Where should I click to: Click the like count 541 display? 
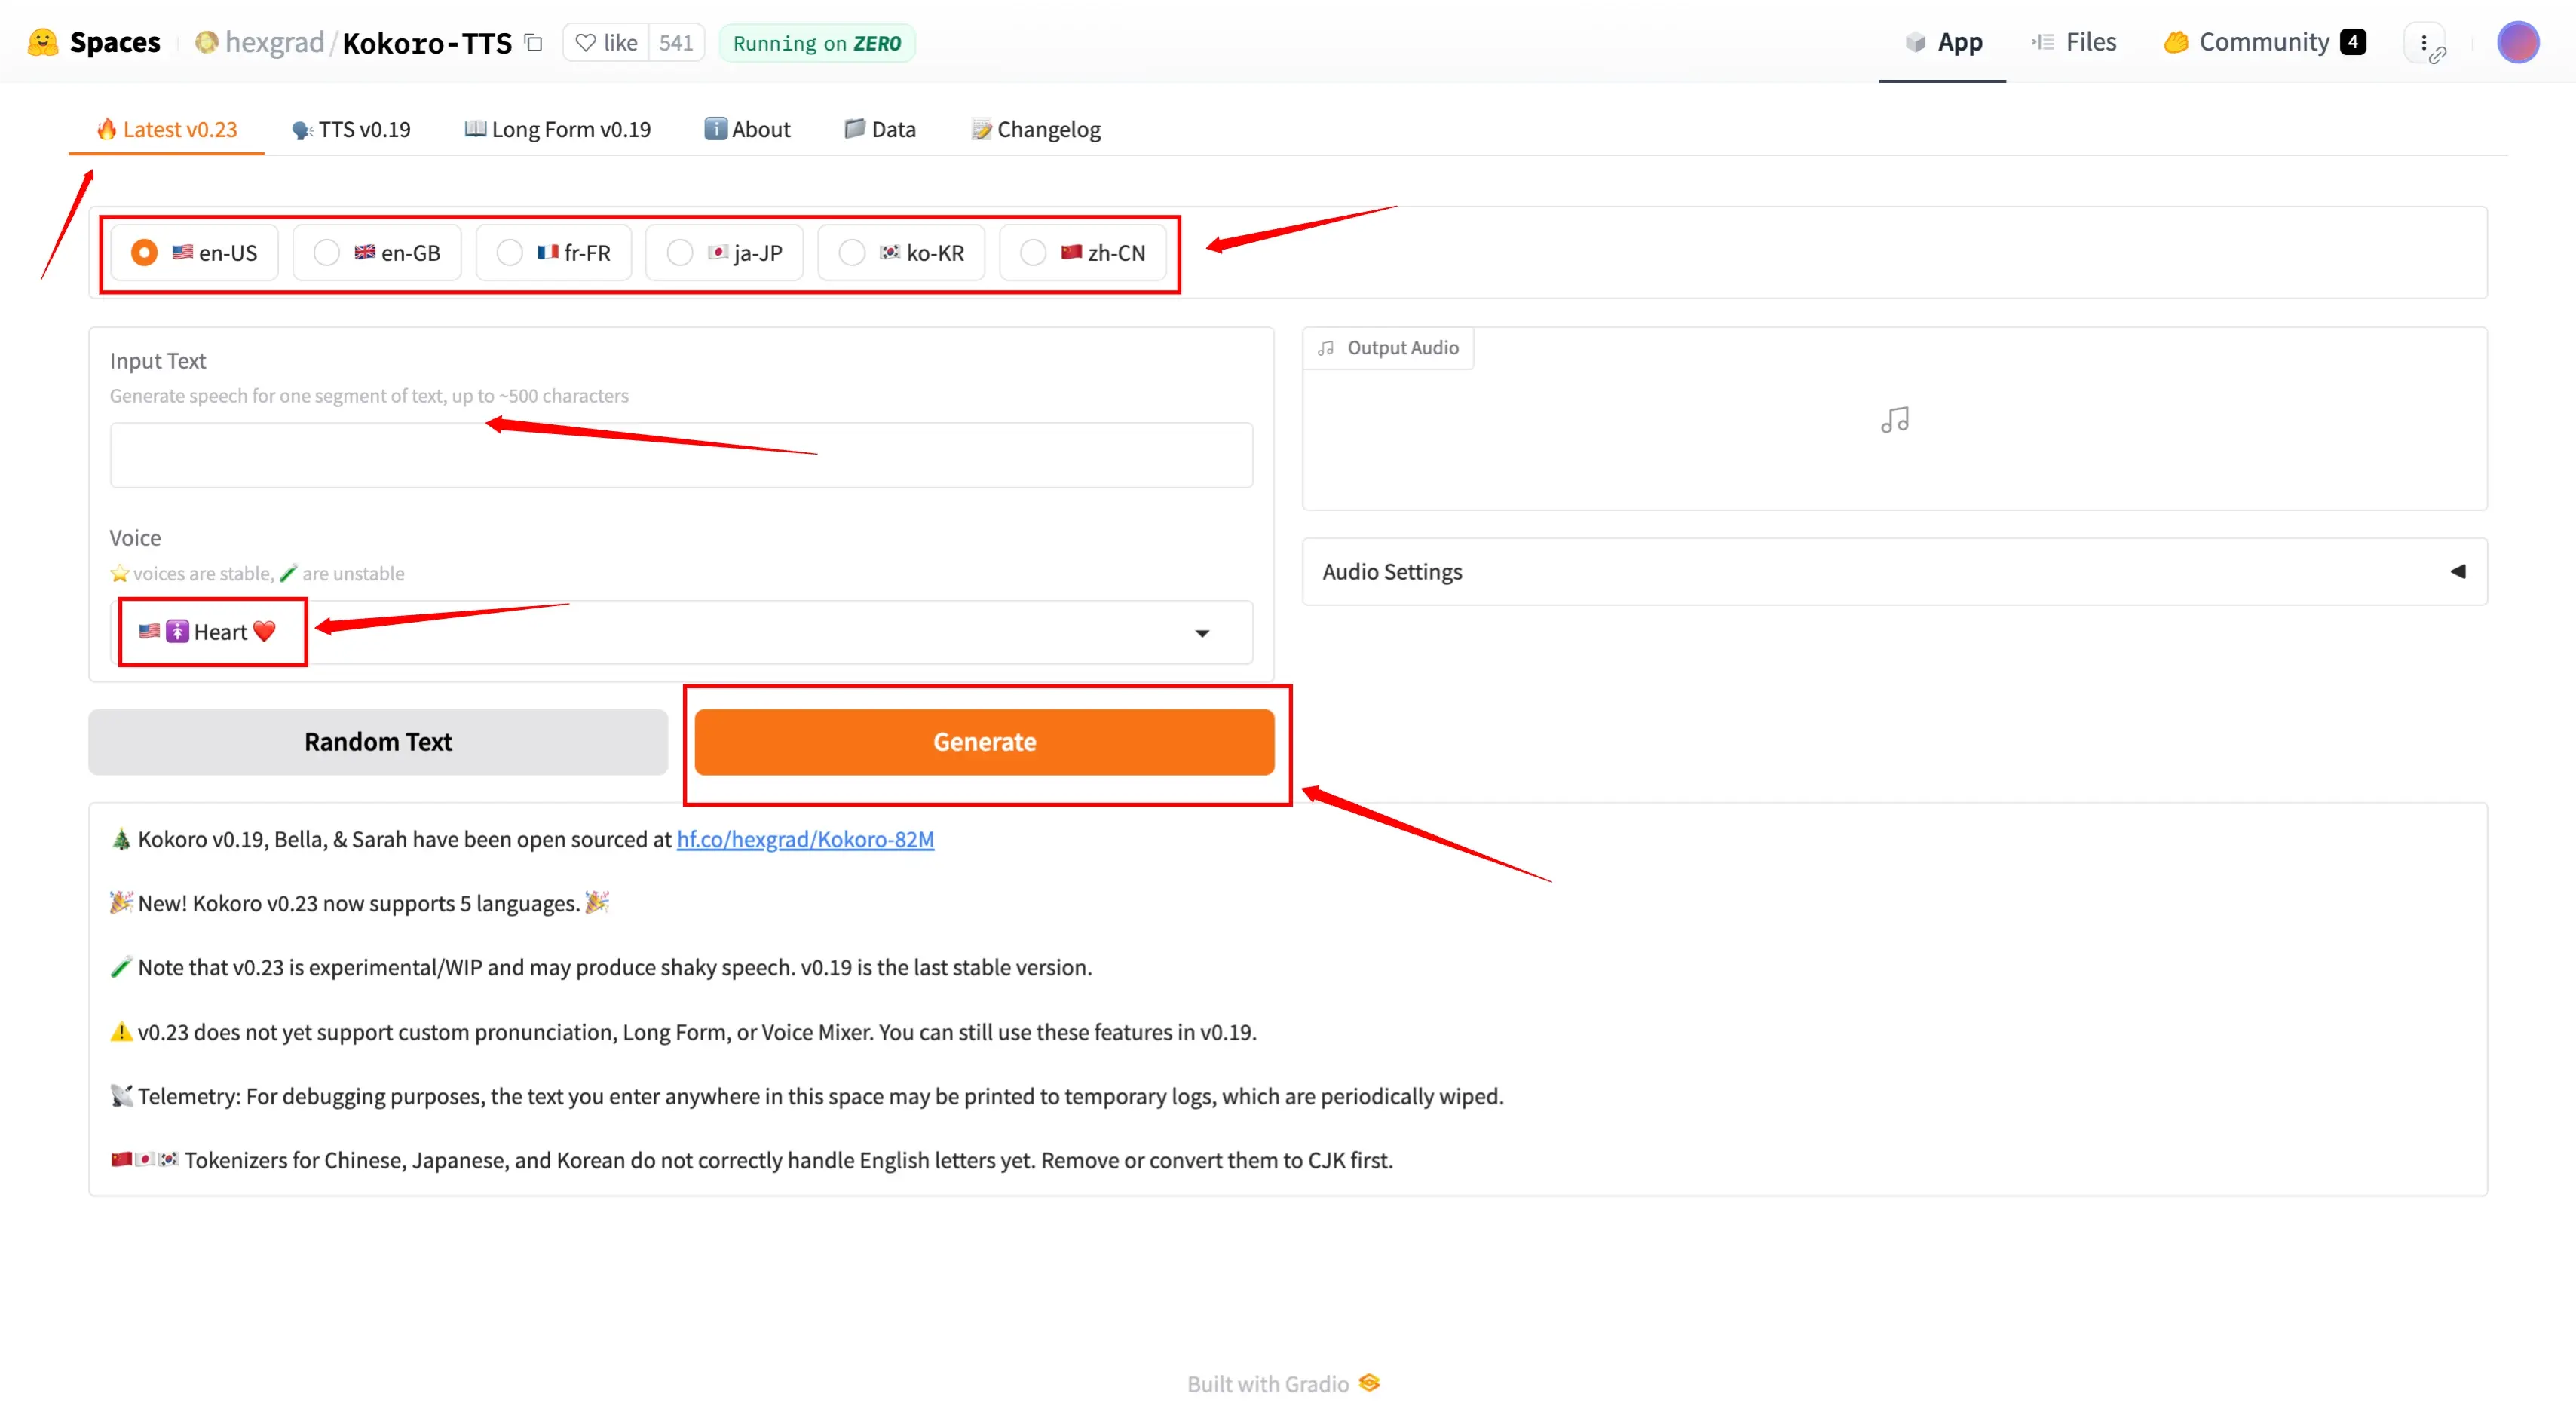[675, 42]
